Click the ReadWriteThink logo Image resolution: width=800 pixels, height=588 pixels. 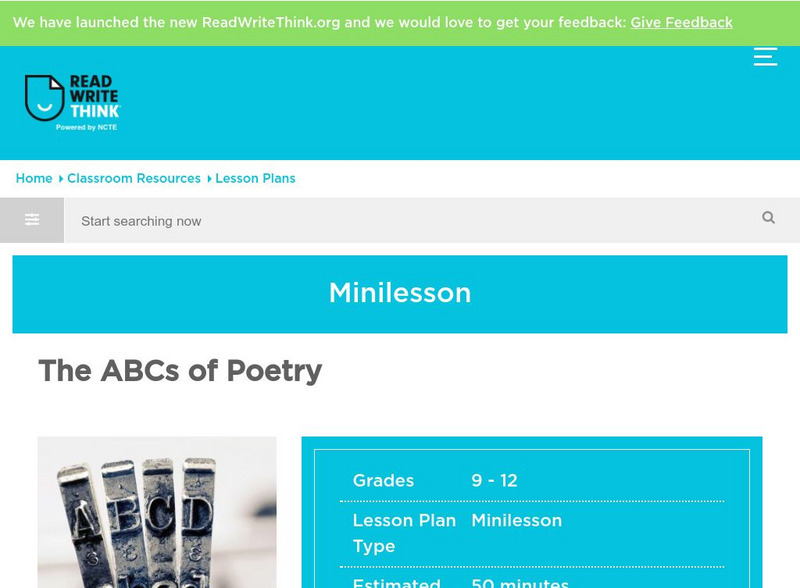(72, 98)
